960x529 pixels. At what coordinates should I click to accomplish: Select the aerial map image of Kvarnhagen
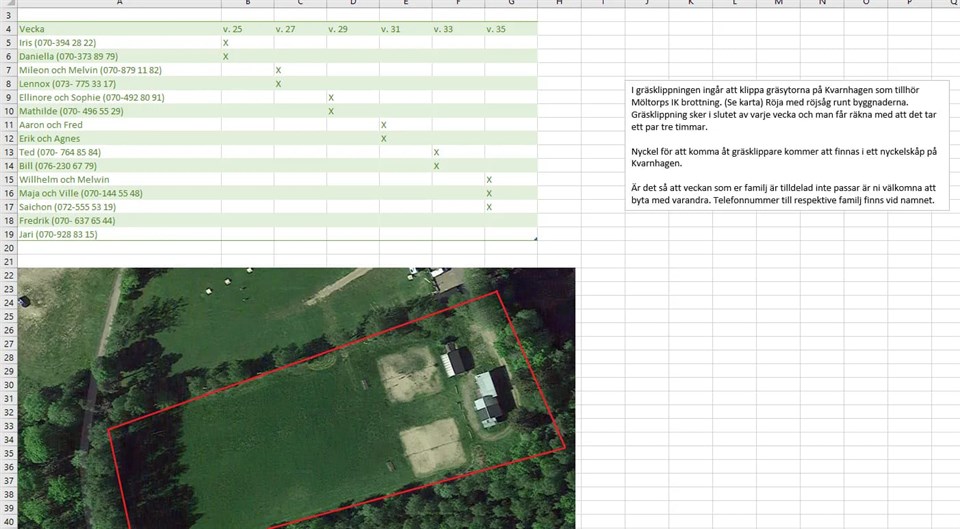click(x=300, y=400)
